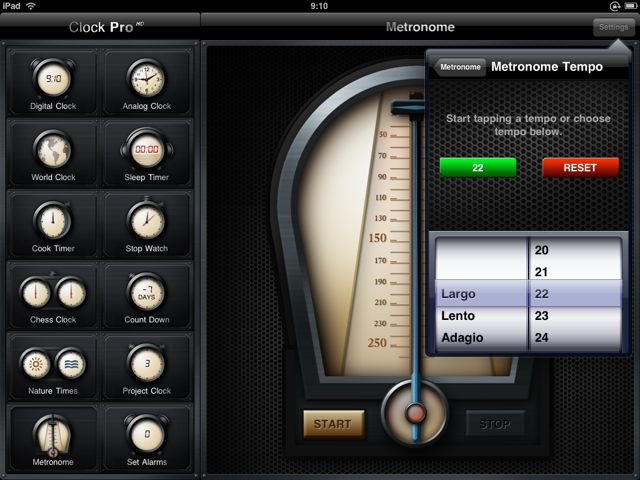This screenshot has height=480, width=640.
Task: Open the Count Down days clock
Action: [x=147, y=297]
